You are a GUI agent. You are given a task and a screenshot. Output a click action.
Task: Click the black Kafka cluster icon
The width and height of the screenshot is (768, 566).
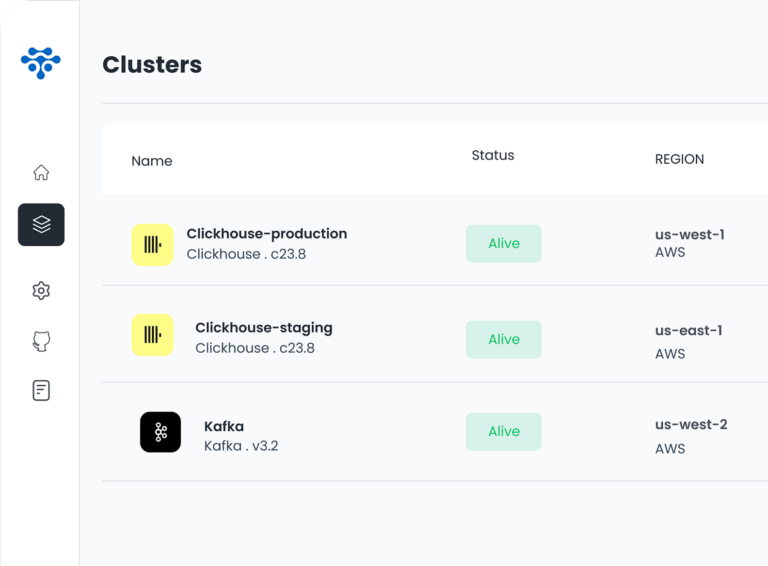pos(160,432)
